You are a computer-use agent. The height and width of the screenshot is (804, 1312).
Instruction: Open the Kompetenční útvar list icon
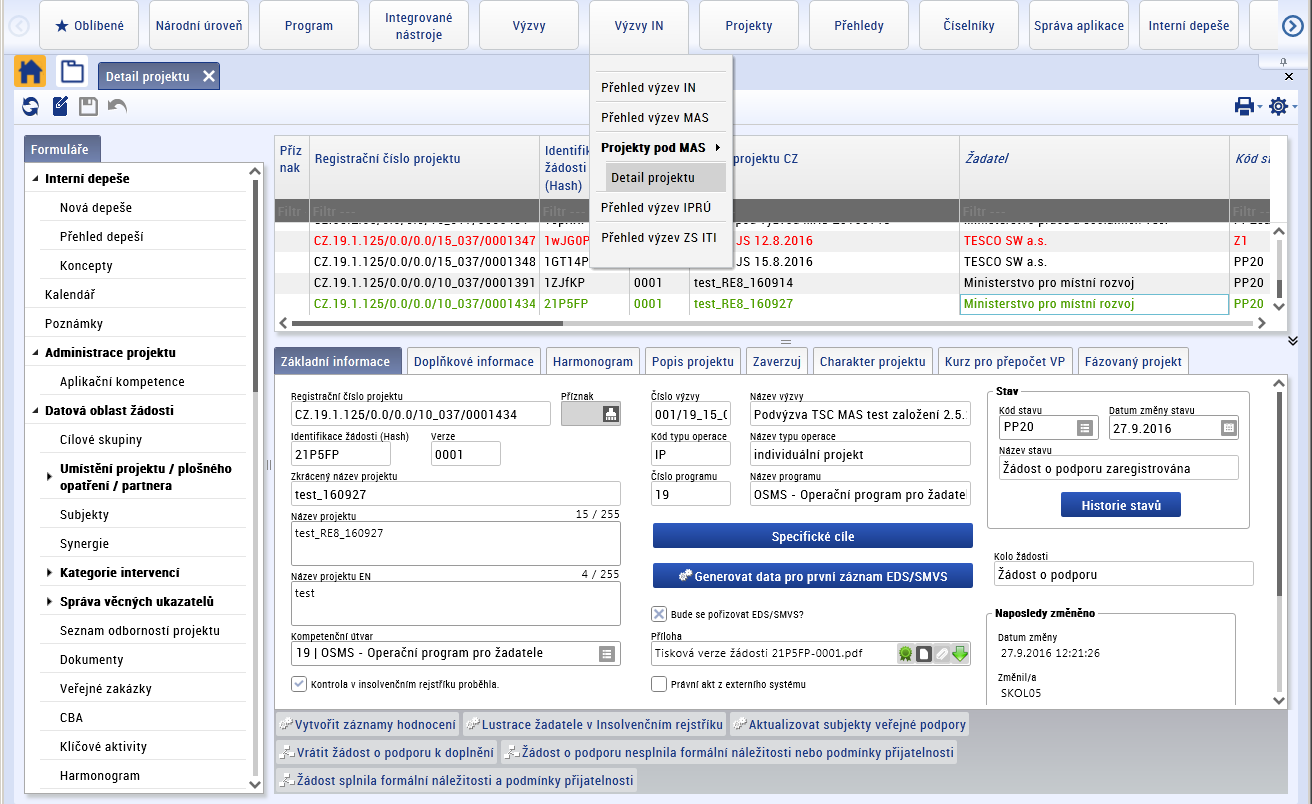[x=607, y=654]
